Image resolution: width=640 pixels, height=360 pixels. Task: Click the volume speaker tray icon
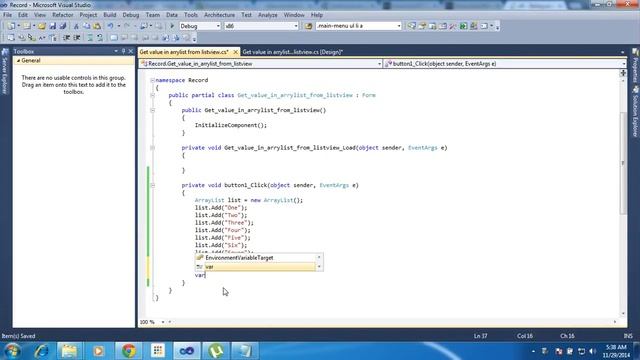pyautogui.click(x=593, y=351)
